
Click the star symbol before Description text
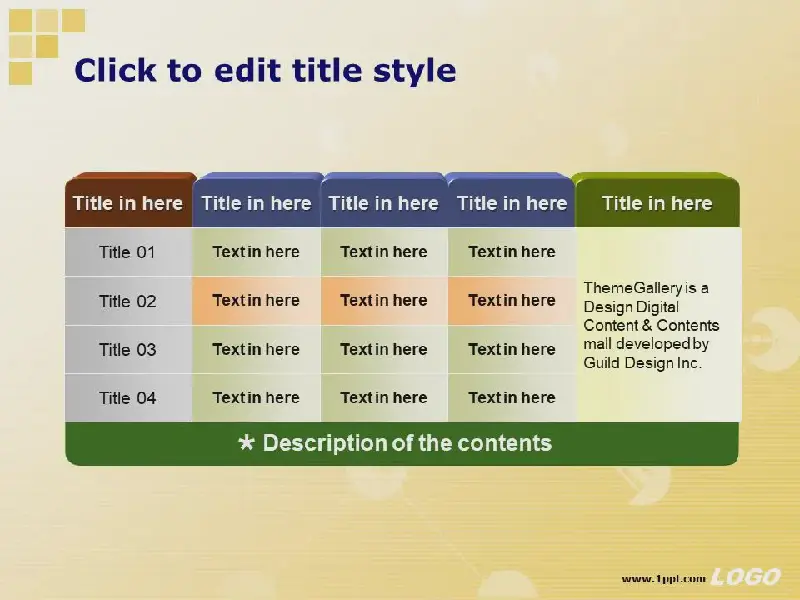point(246,442)
